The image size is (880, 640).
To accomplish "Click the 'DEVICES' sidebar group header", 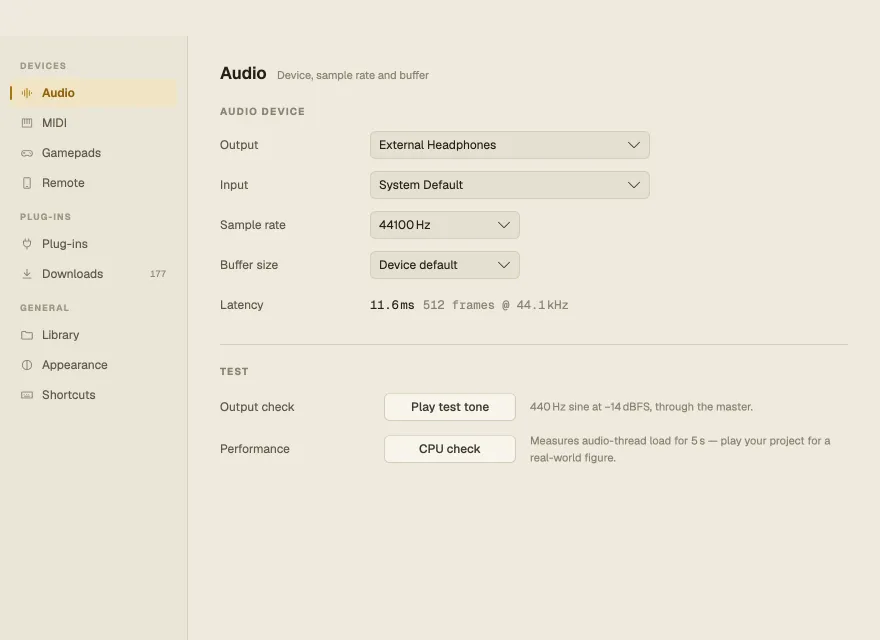I will pos(43,66).
